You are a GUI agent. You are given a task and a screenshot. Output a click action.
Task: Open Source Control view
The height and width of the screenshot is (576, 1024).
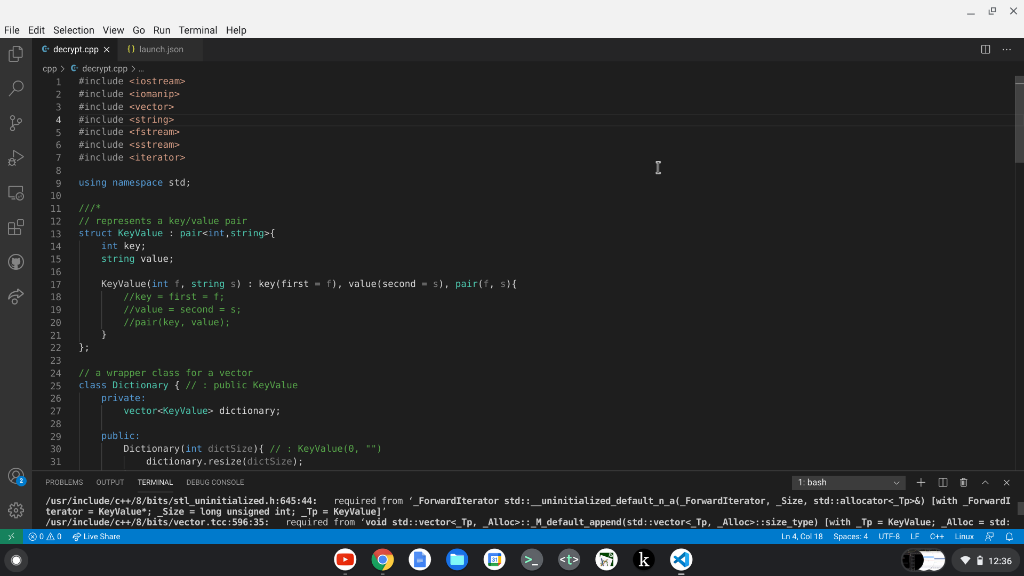coord(16,123)
